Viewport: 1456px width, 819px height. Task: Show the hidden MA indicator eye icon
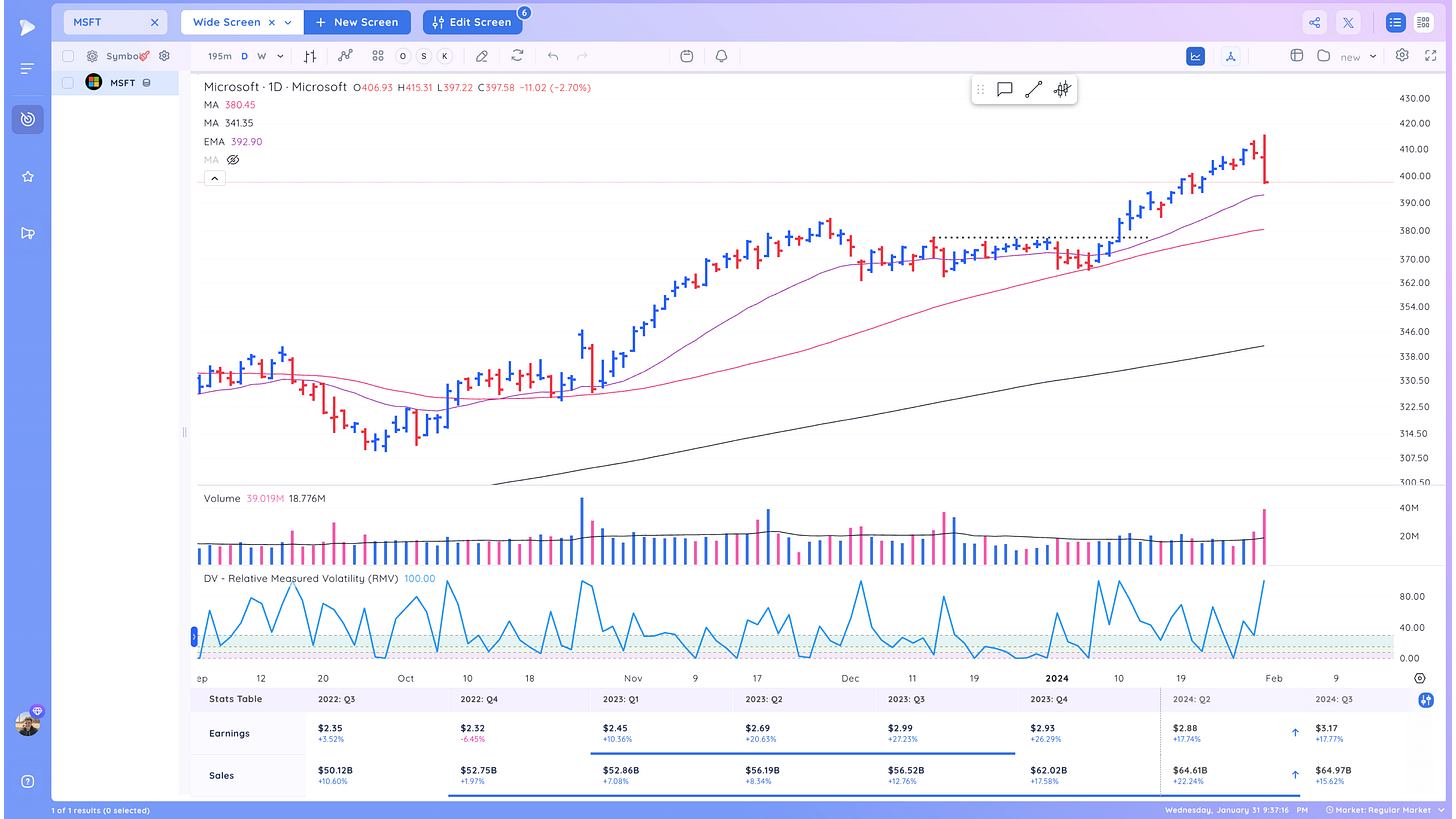233,160
